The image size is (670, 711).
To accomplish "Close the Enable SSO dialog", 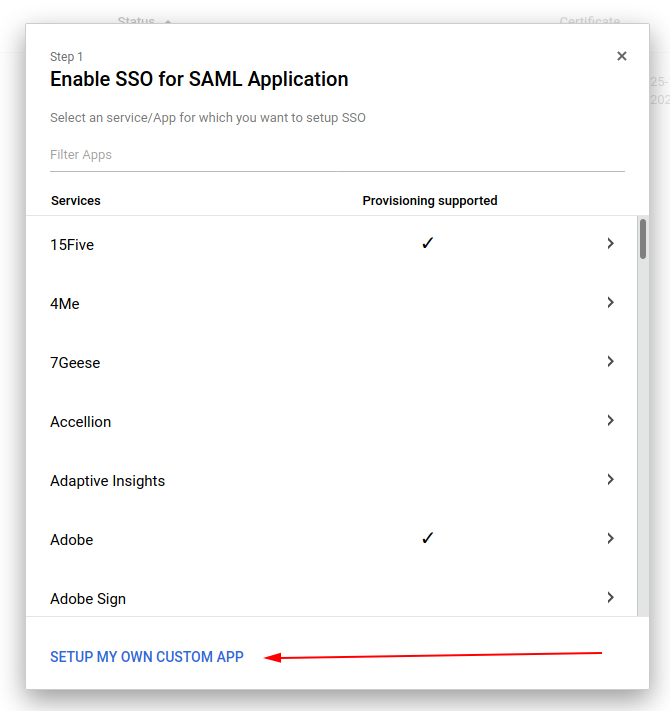I will [621, 56].
